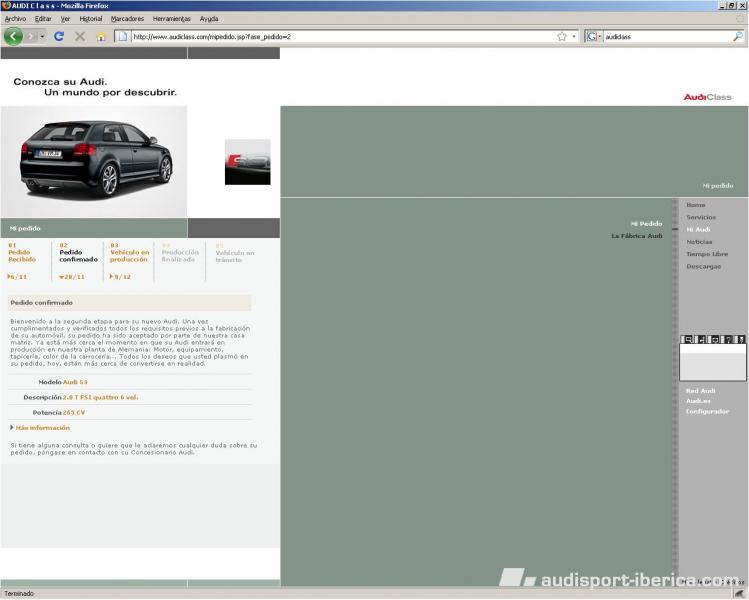Viewport: 749px width, 600px height.
Task: Click the Firefox icon in the title bar
Action: coord(6,5)
